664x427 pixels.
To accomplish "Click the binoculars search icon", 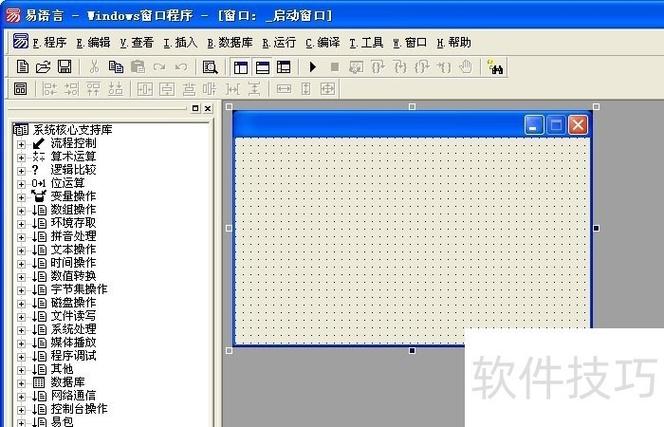I will tap(495, 67).
